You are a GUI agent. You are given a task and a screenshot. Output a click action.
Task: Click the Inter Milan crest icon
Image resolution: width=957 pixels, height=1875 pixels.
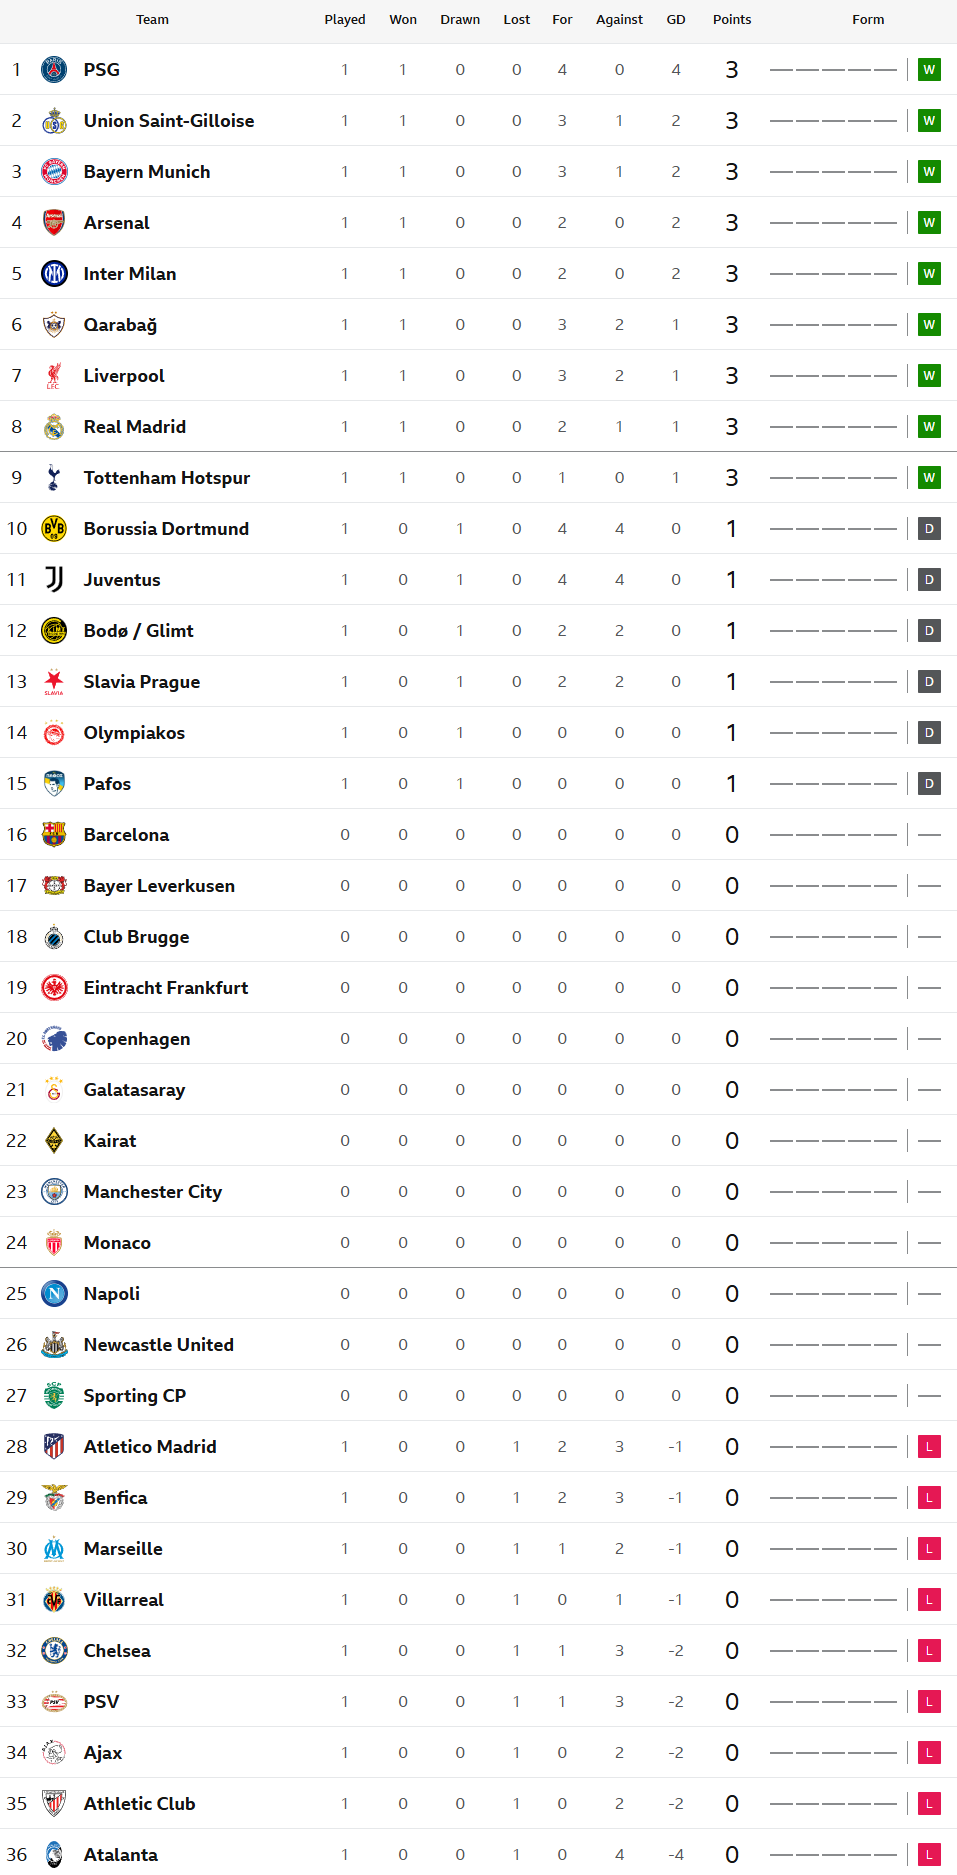tap(54, 274)
